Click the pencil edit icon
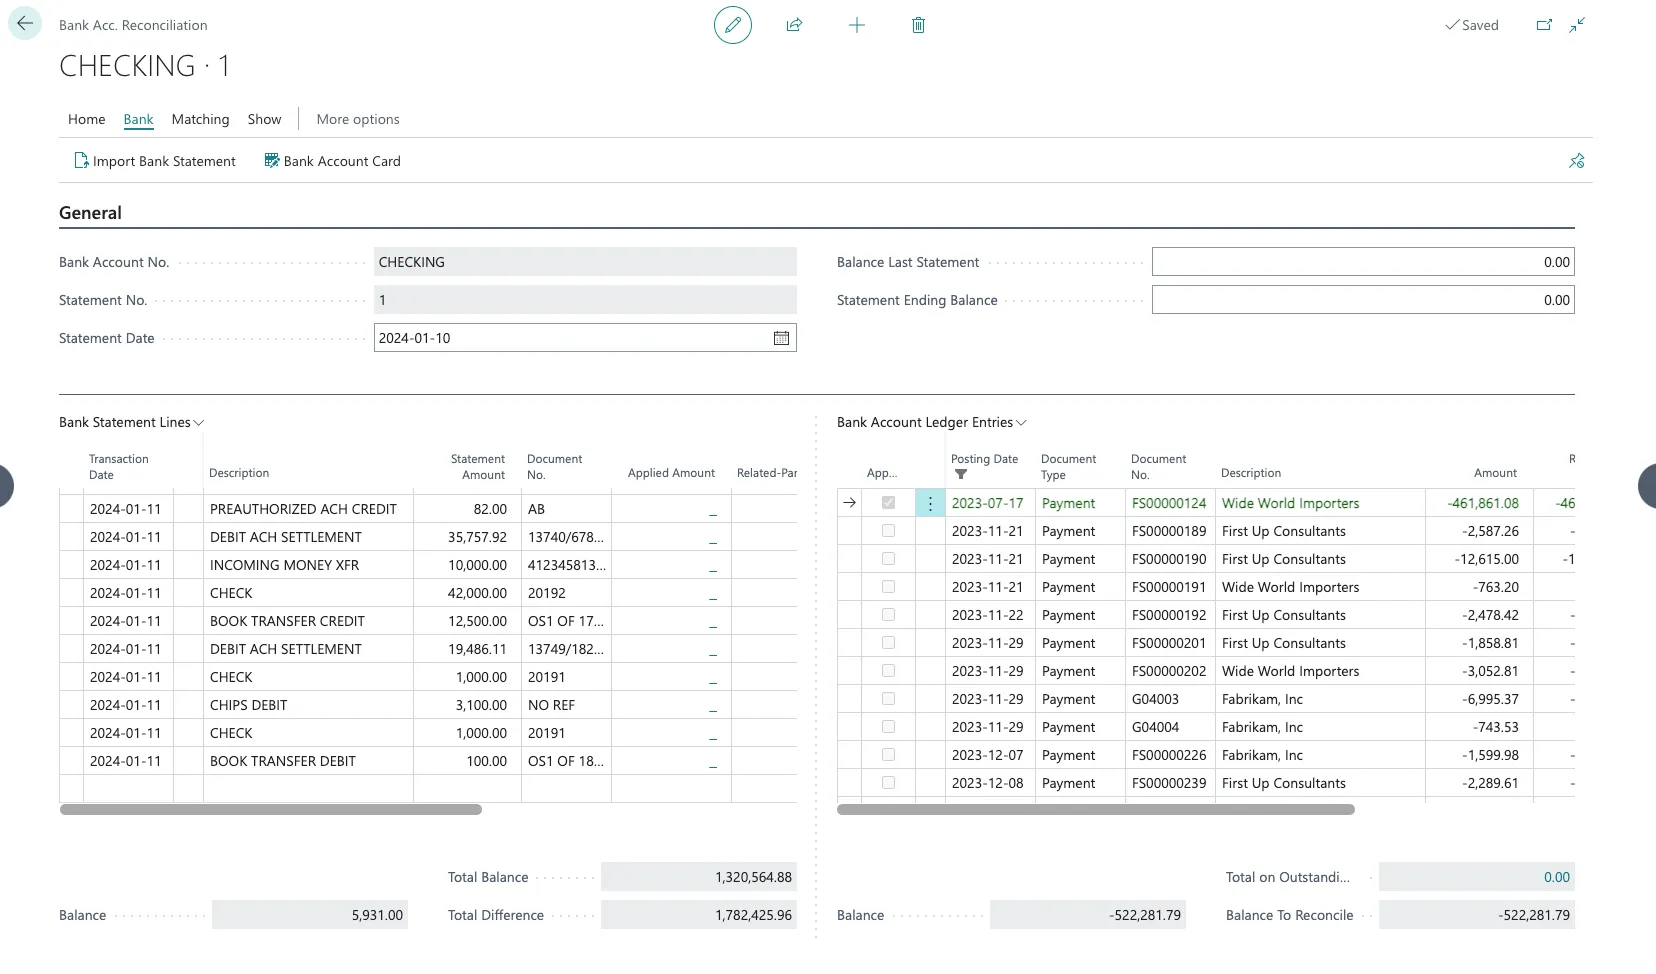Viewport: 1656px width, 974px height. [733, 25]
